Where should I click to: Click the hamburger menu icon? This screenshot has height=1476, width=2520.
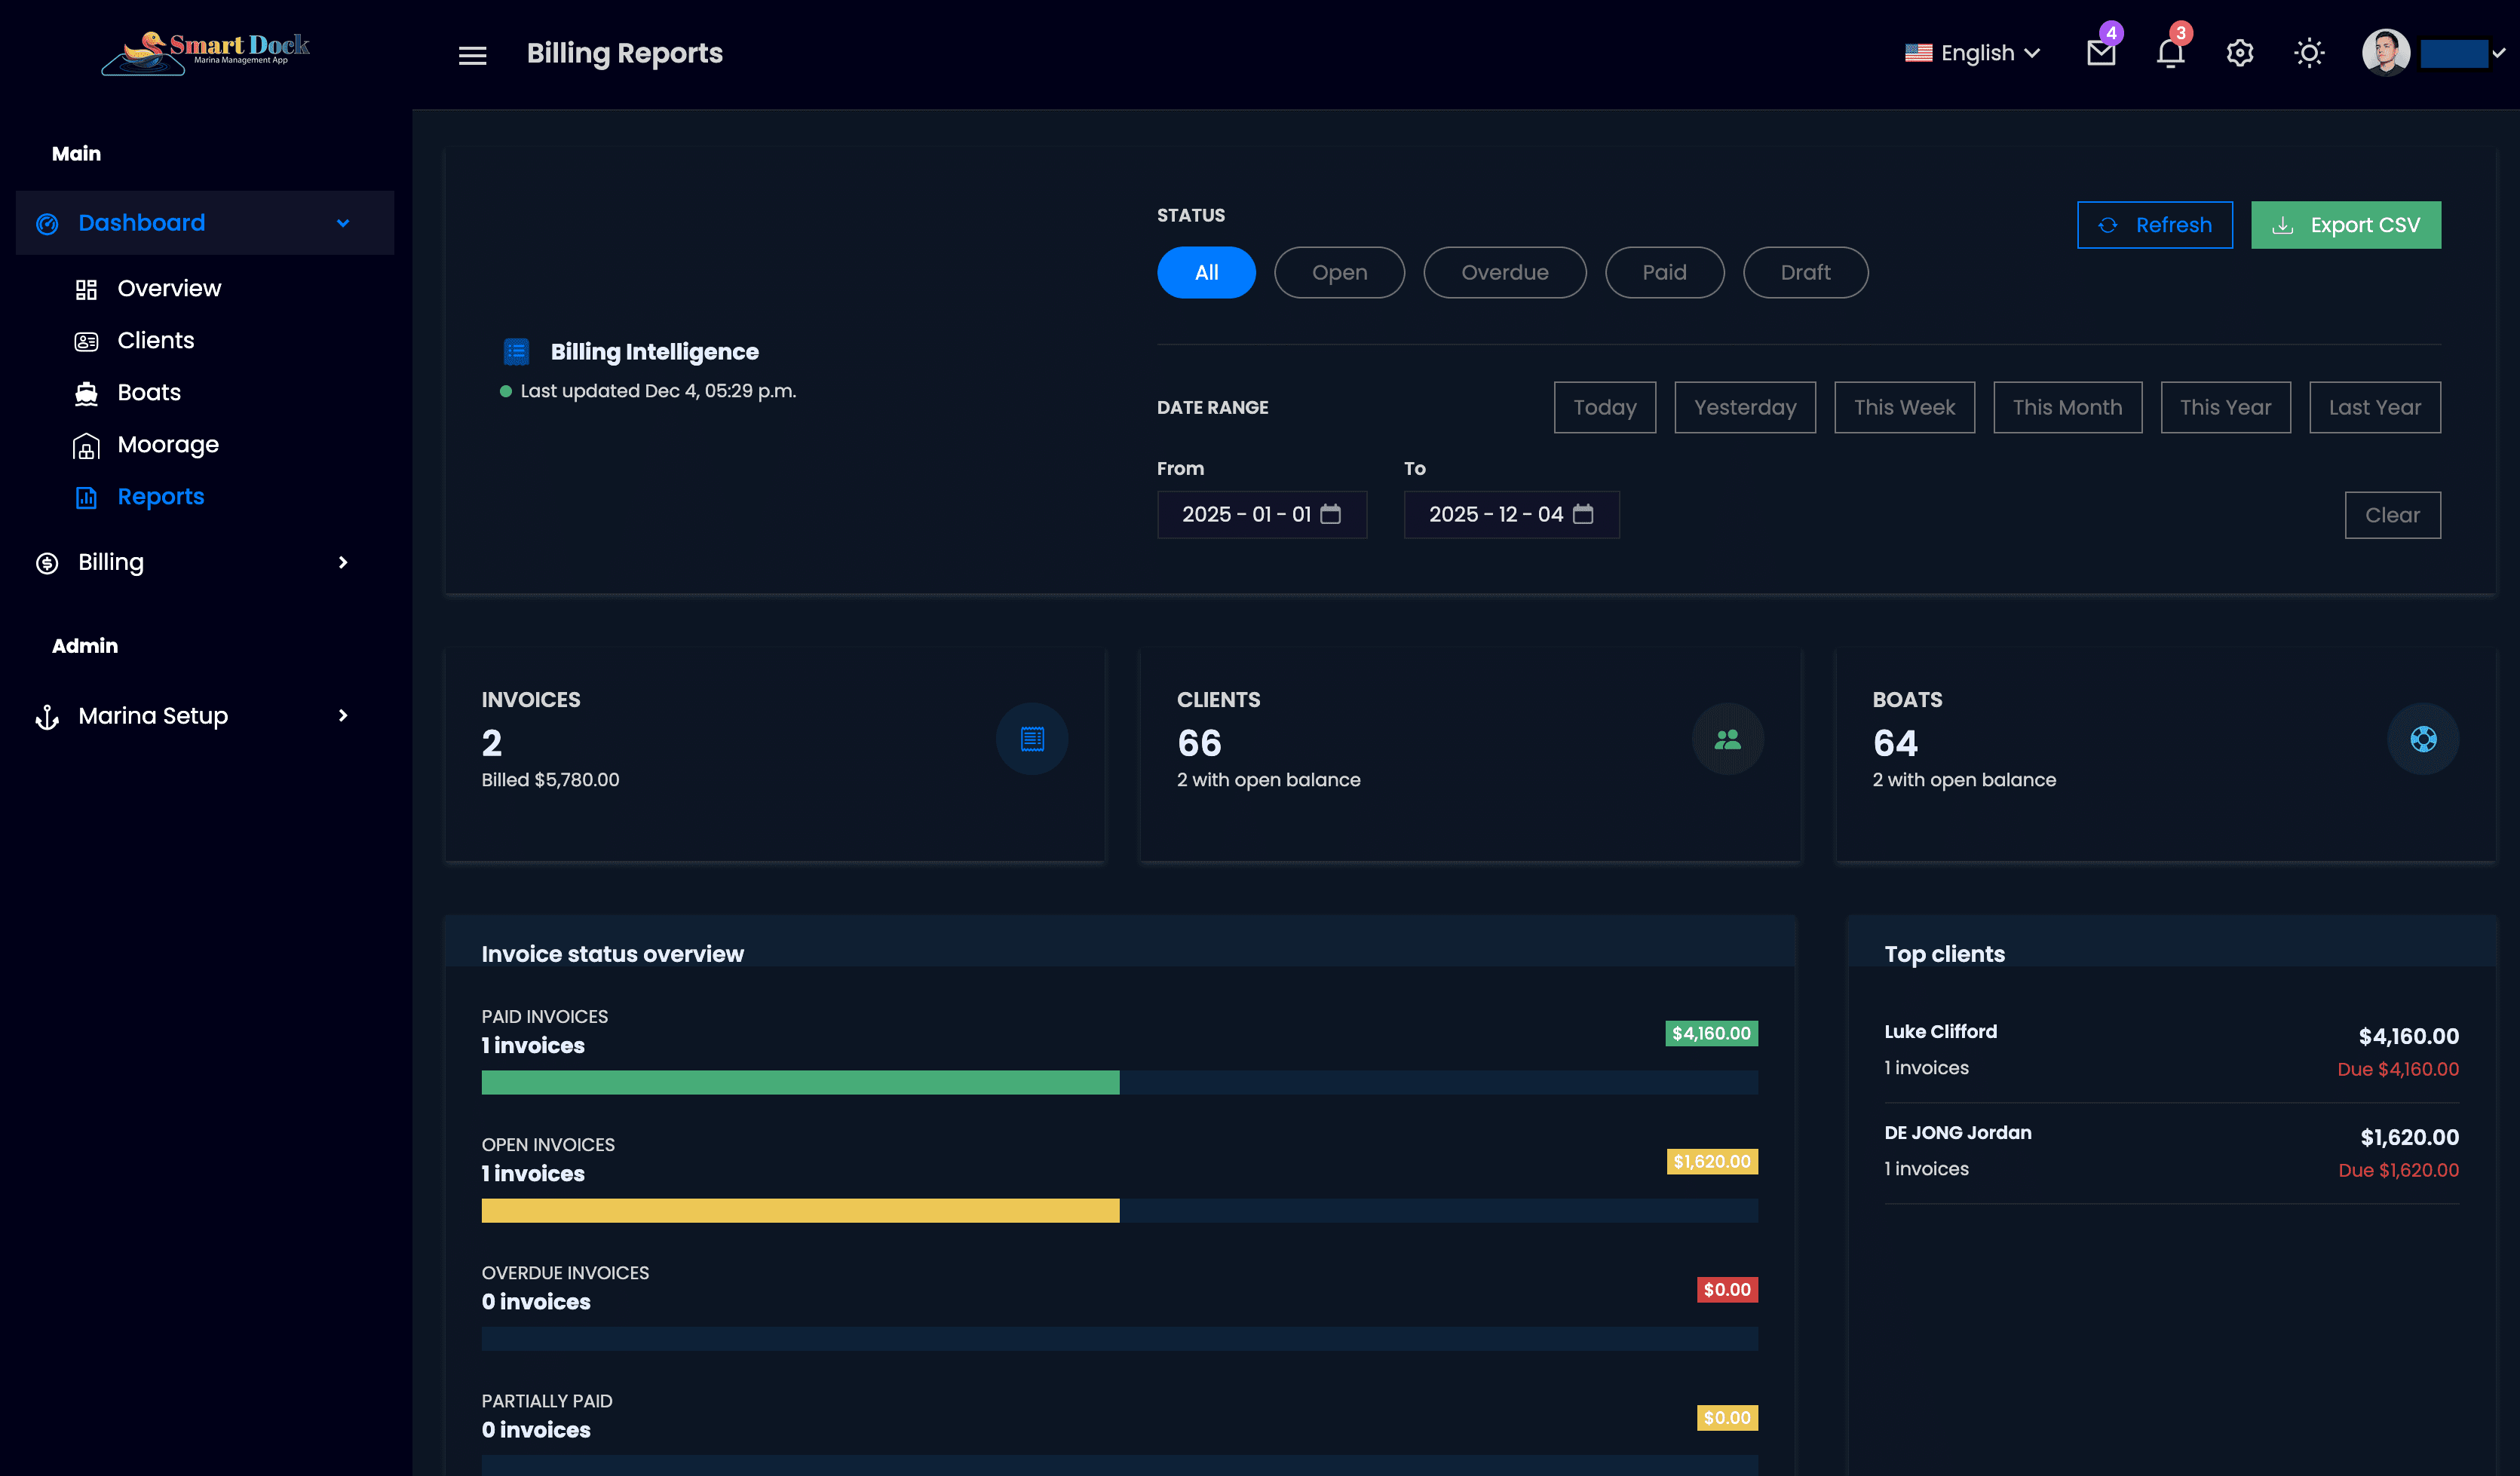pyautogui.click(x=472, y=55)
